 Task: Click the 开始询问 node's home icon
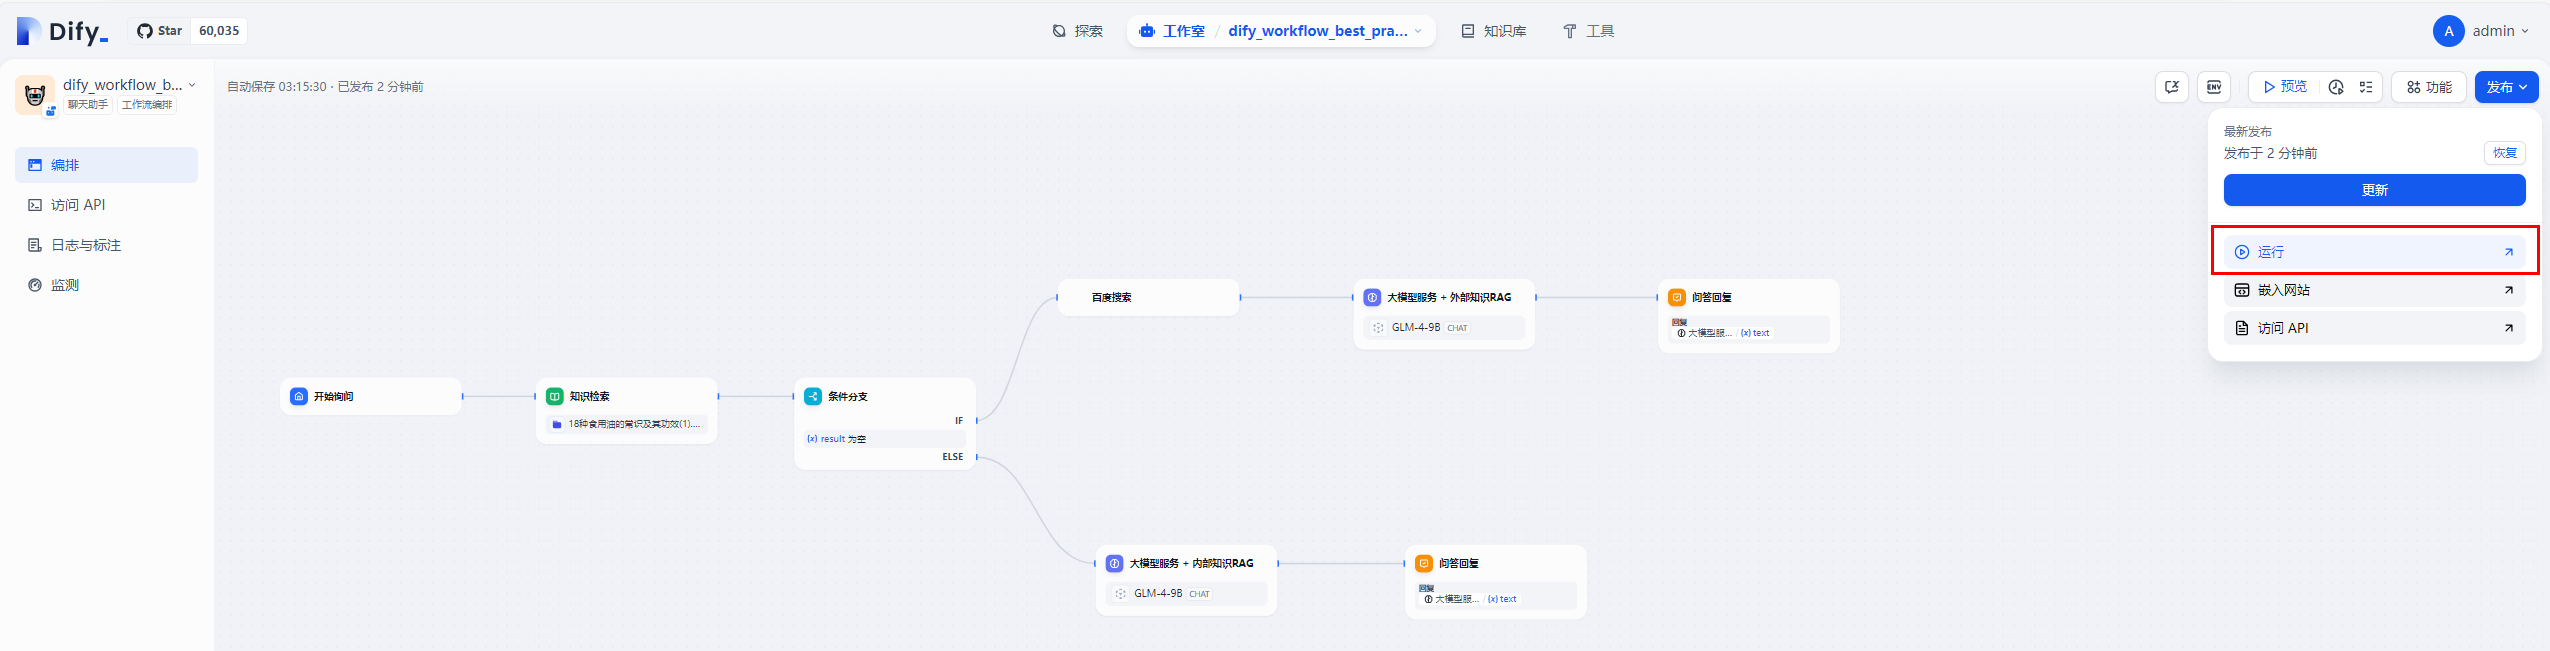point(299,396)
